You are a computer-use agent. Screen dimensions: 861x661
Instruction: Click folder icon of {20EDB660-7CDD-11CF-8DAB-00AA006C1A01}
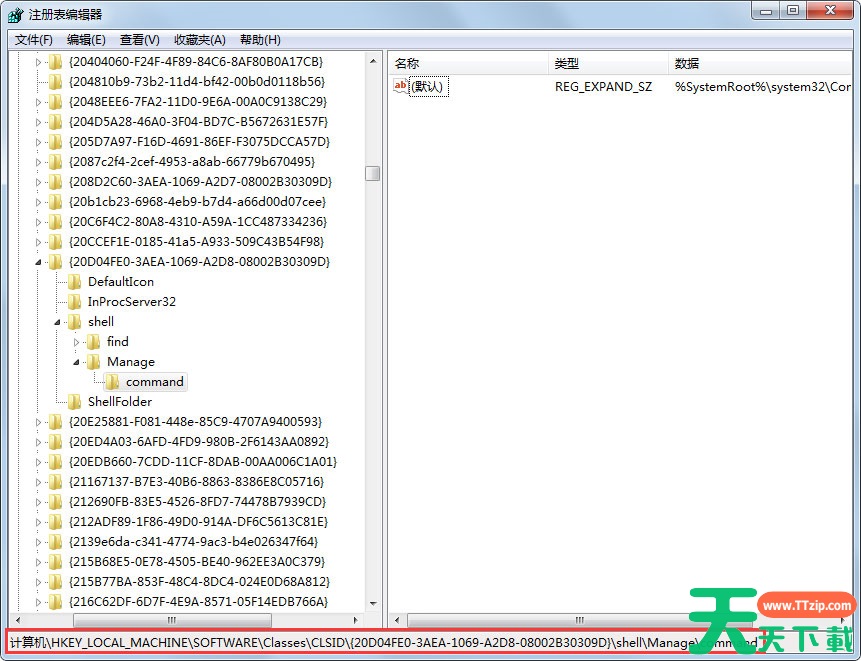[55, 462]
